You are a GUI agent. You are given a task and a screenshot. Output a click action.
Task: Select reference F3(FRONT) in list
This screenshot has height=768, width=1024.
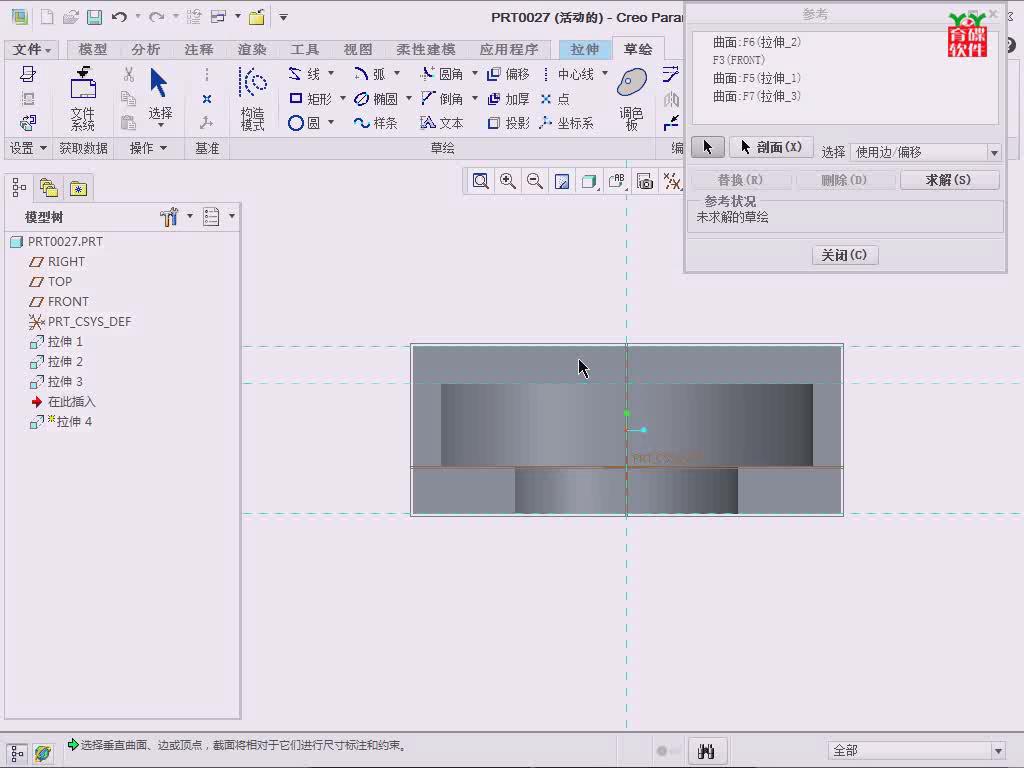coord(739,60)
